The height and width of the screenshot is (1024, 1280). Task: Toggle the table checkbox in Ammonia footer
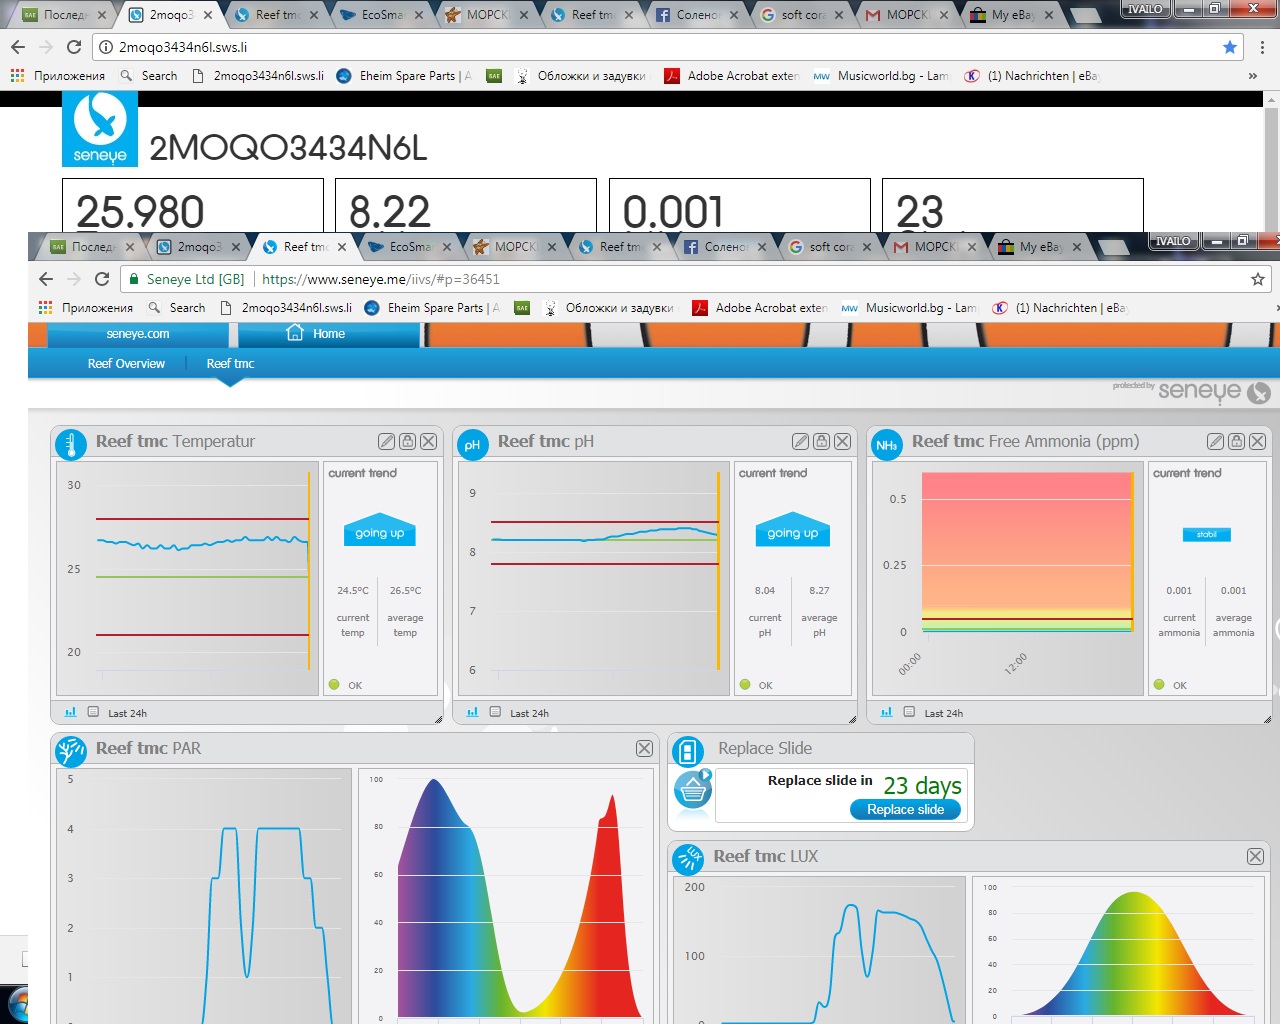pyautogui.click(x=909, y=712)
